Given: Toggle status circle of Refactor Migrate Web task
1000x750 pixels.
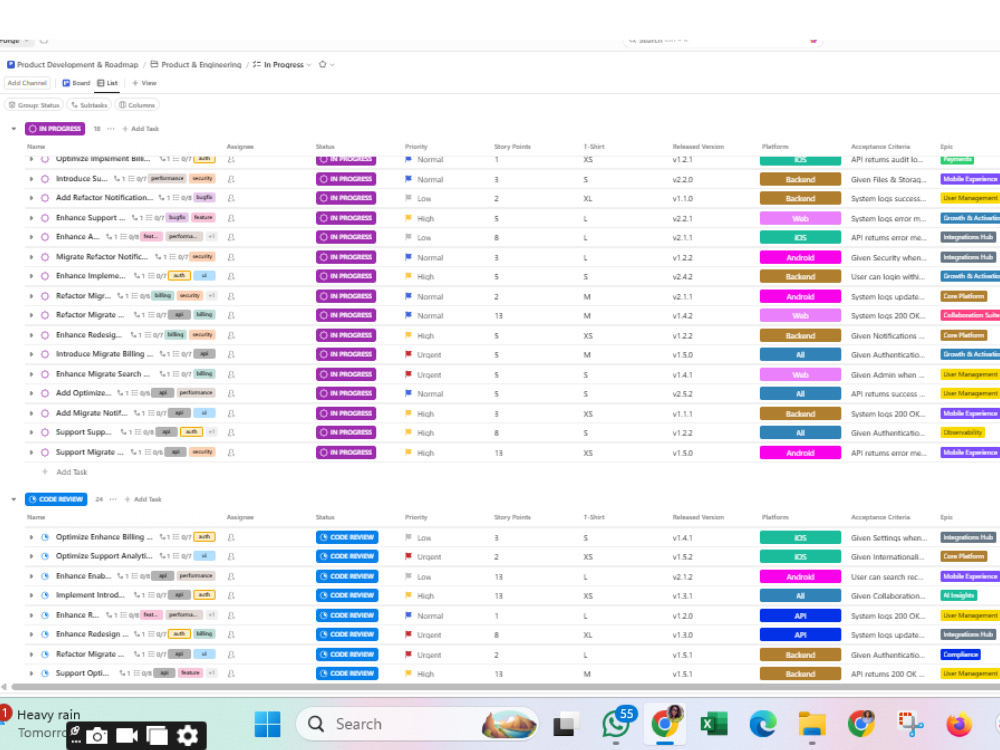Looking at the screenshot, I should 45,316.
